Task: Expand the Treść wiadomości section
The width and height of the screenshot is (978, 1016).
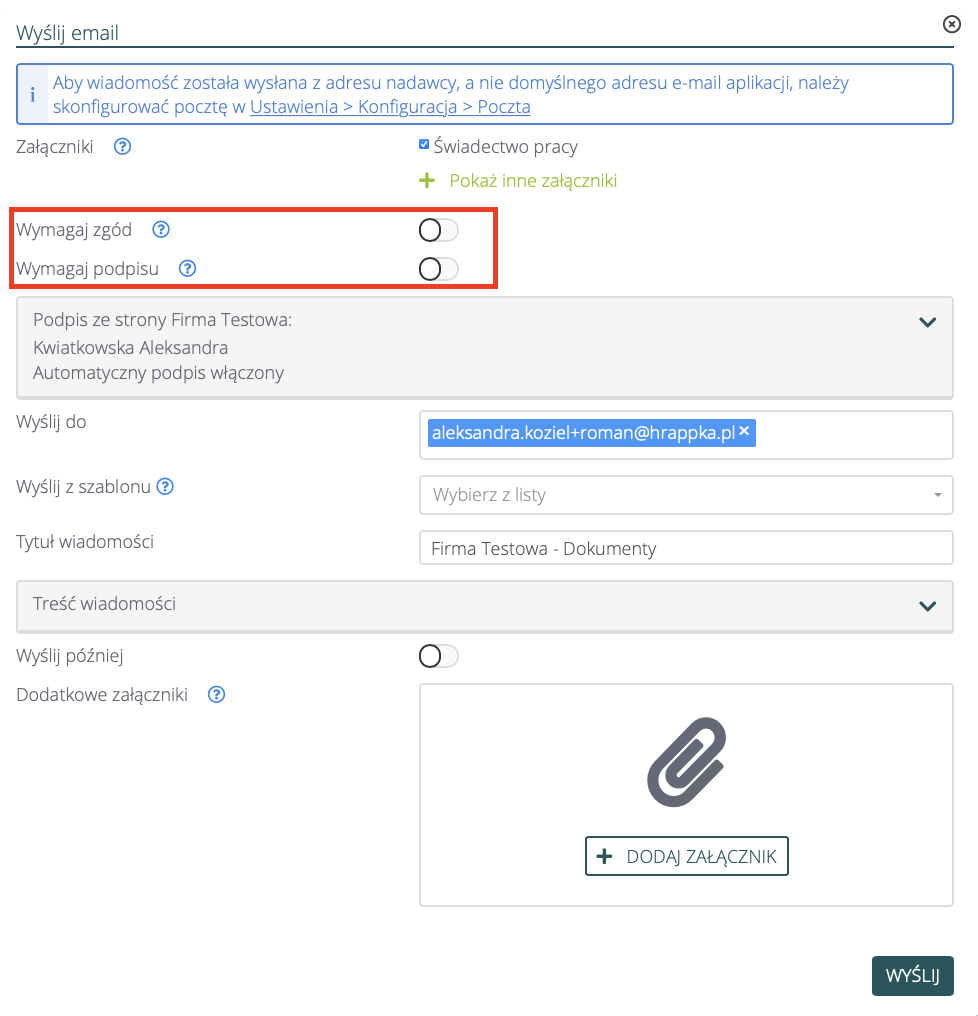Action: click(x=927, y=605)
